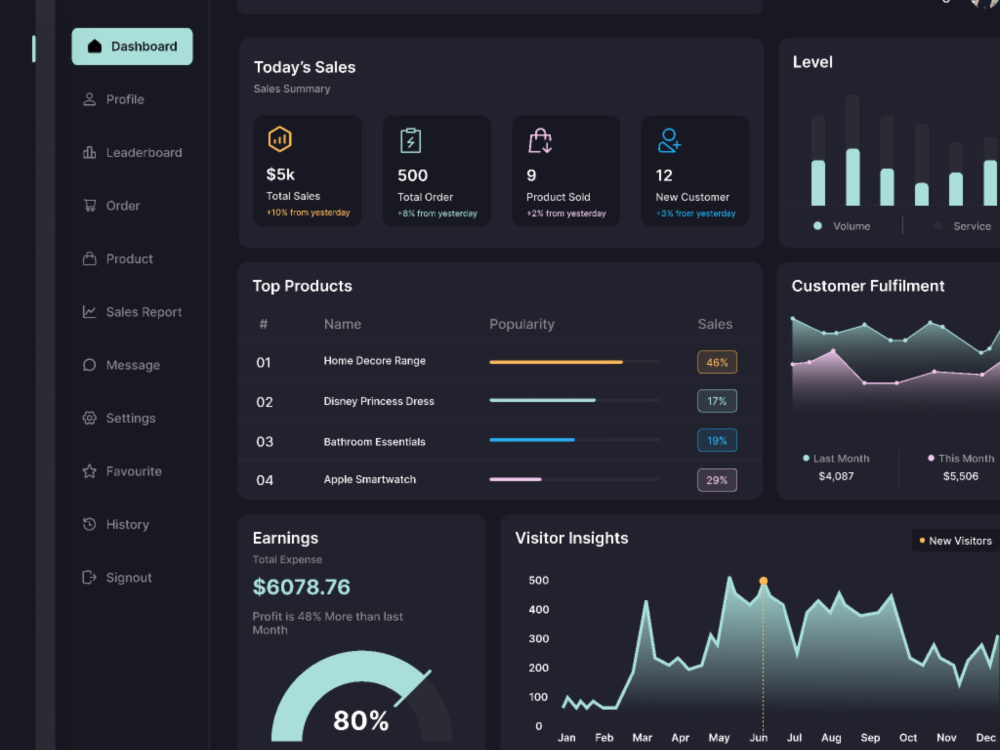Go to the Profile page
Viewport: 1000px width, 750px height.
pos(125,99)
